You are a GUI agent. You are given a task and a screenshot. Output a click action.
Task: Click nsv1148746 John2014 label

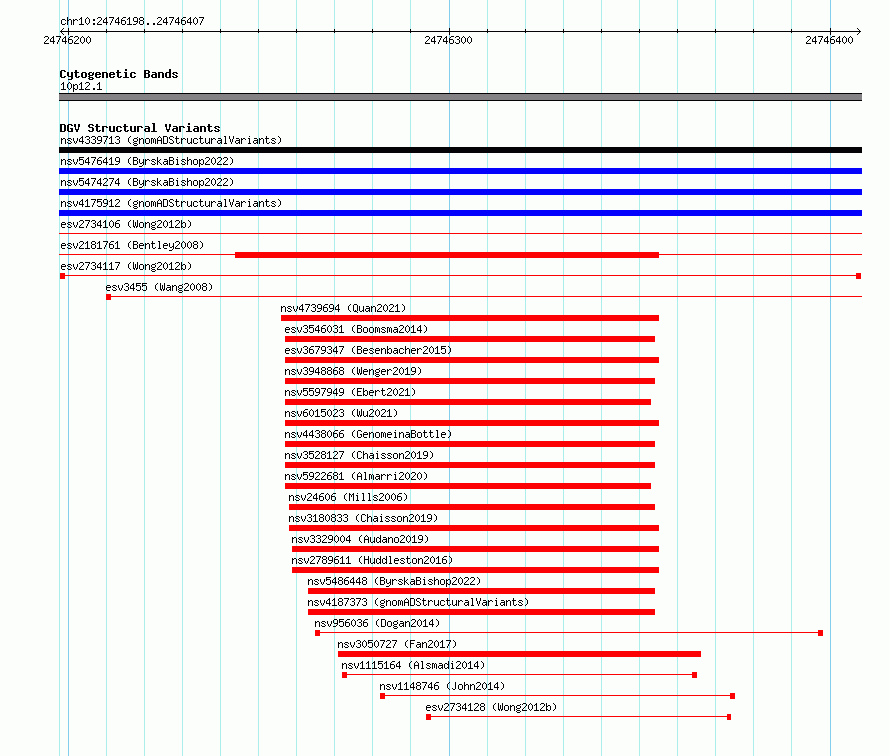[442, 686]
